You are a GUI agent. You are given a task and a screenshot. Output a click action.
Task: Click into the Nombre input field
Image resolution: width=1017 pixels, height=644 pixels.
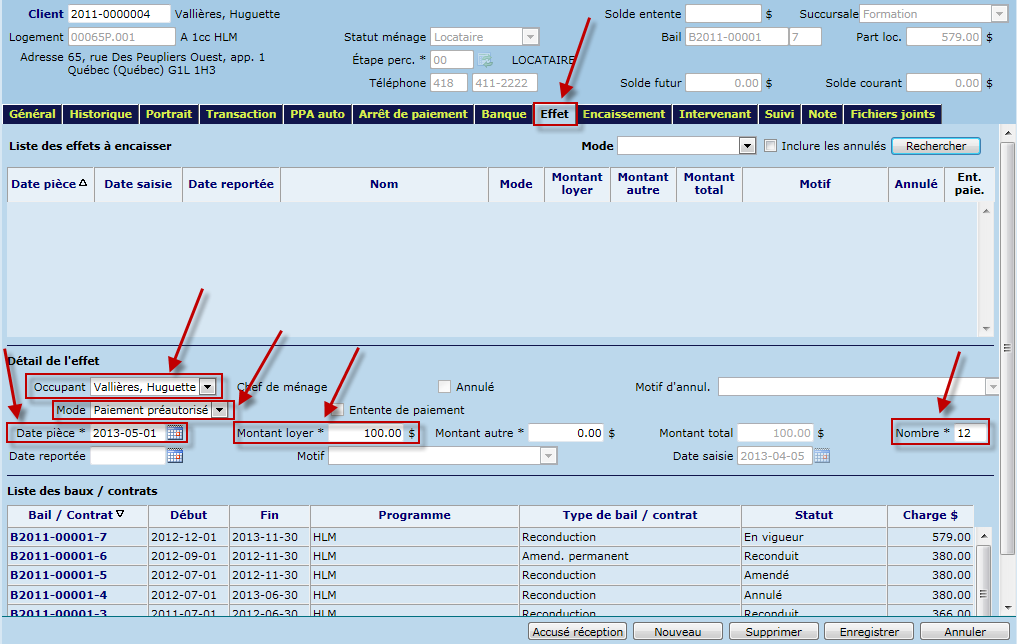968,433
